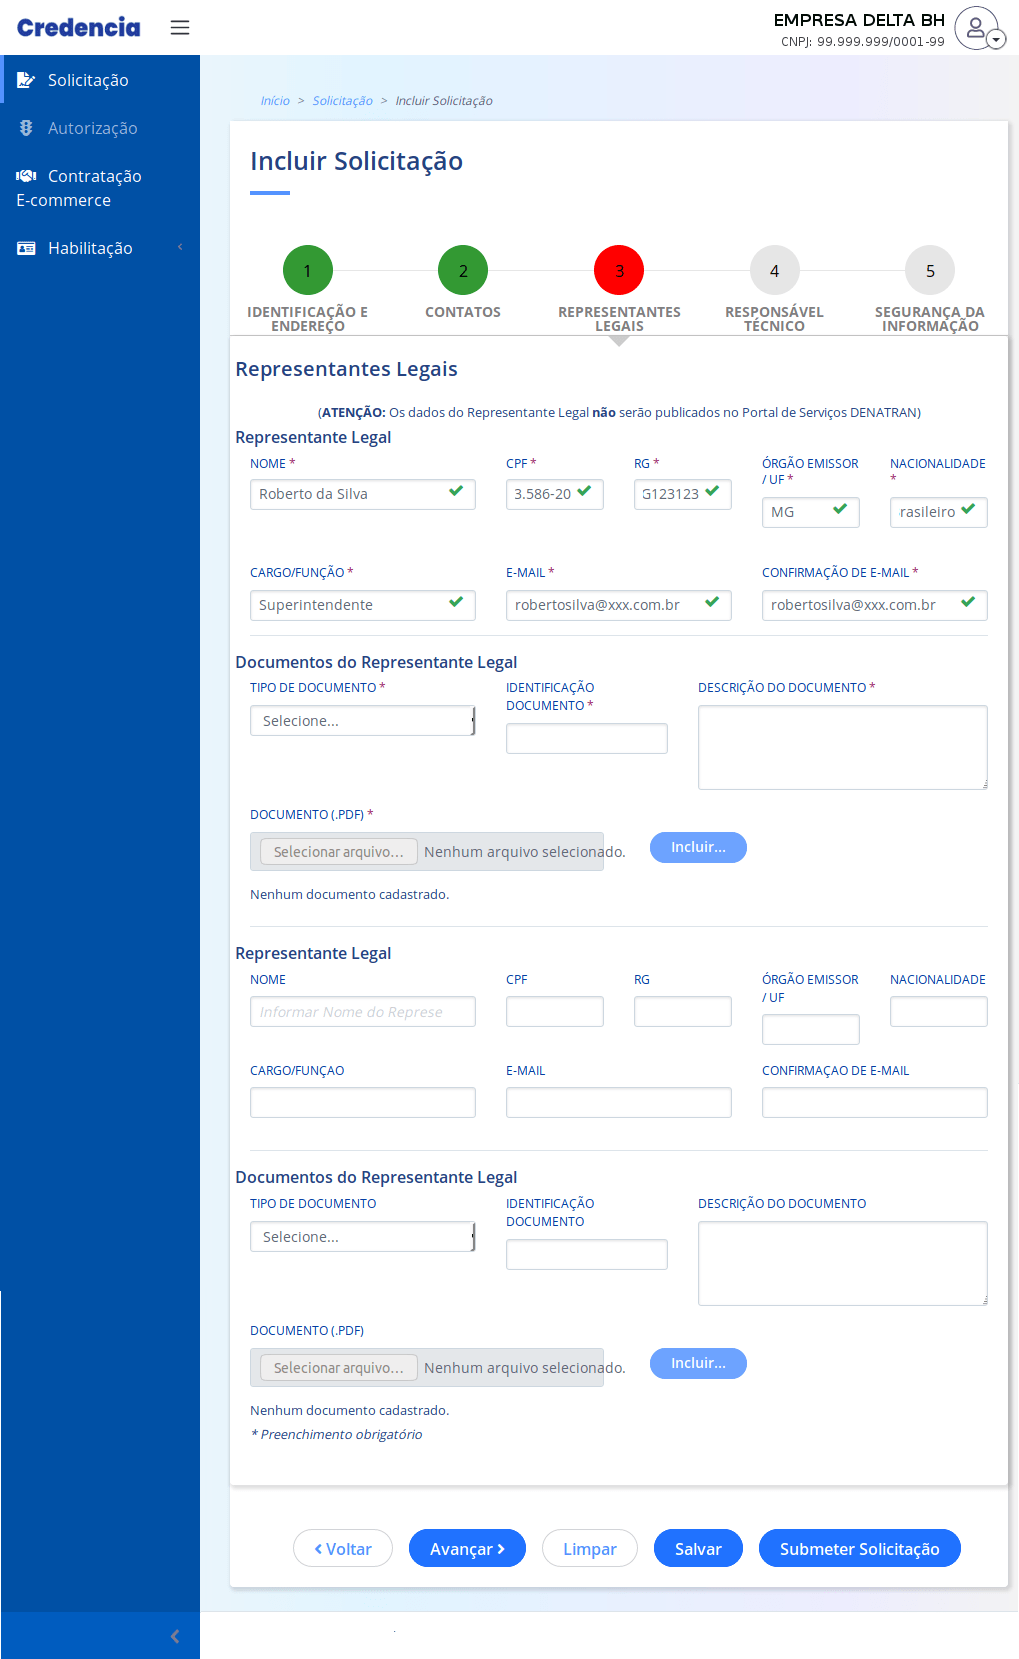The image size is (1019, 1659).
Task: Jump to step 4 Responsável Técnico
Action: [774, 270]
